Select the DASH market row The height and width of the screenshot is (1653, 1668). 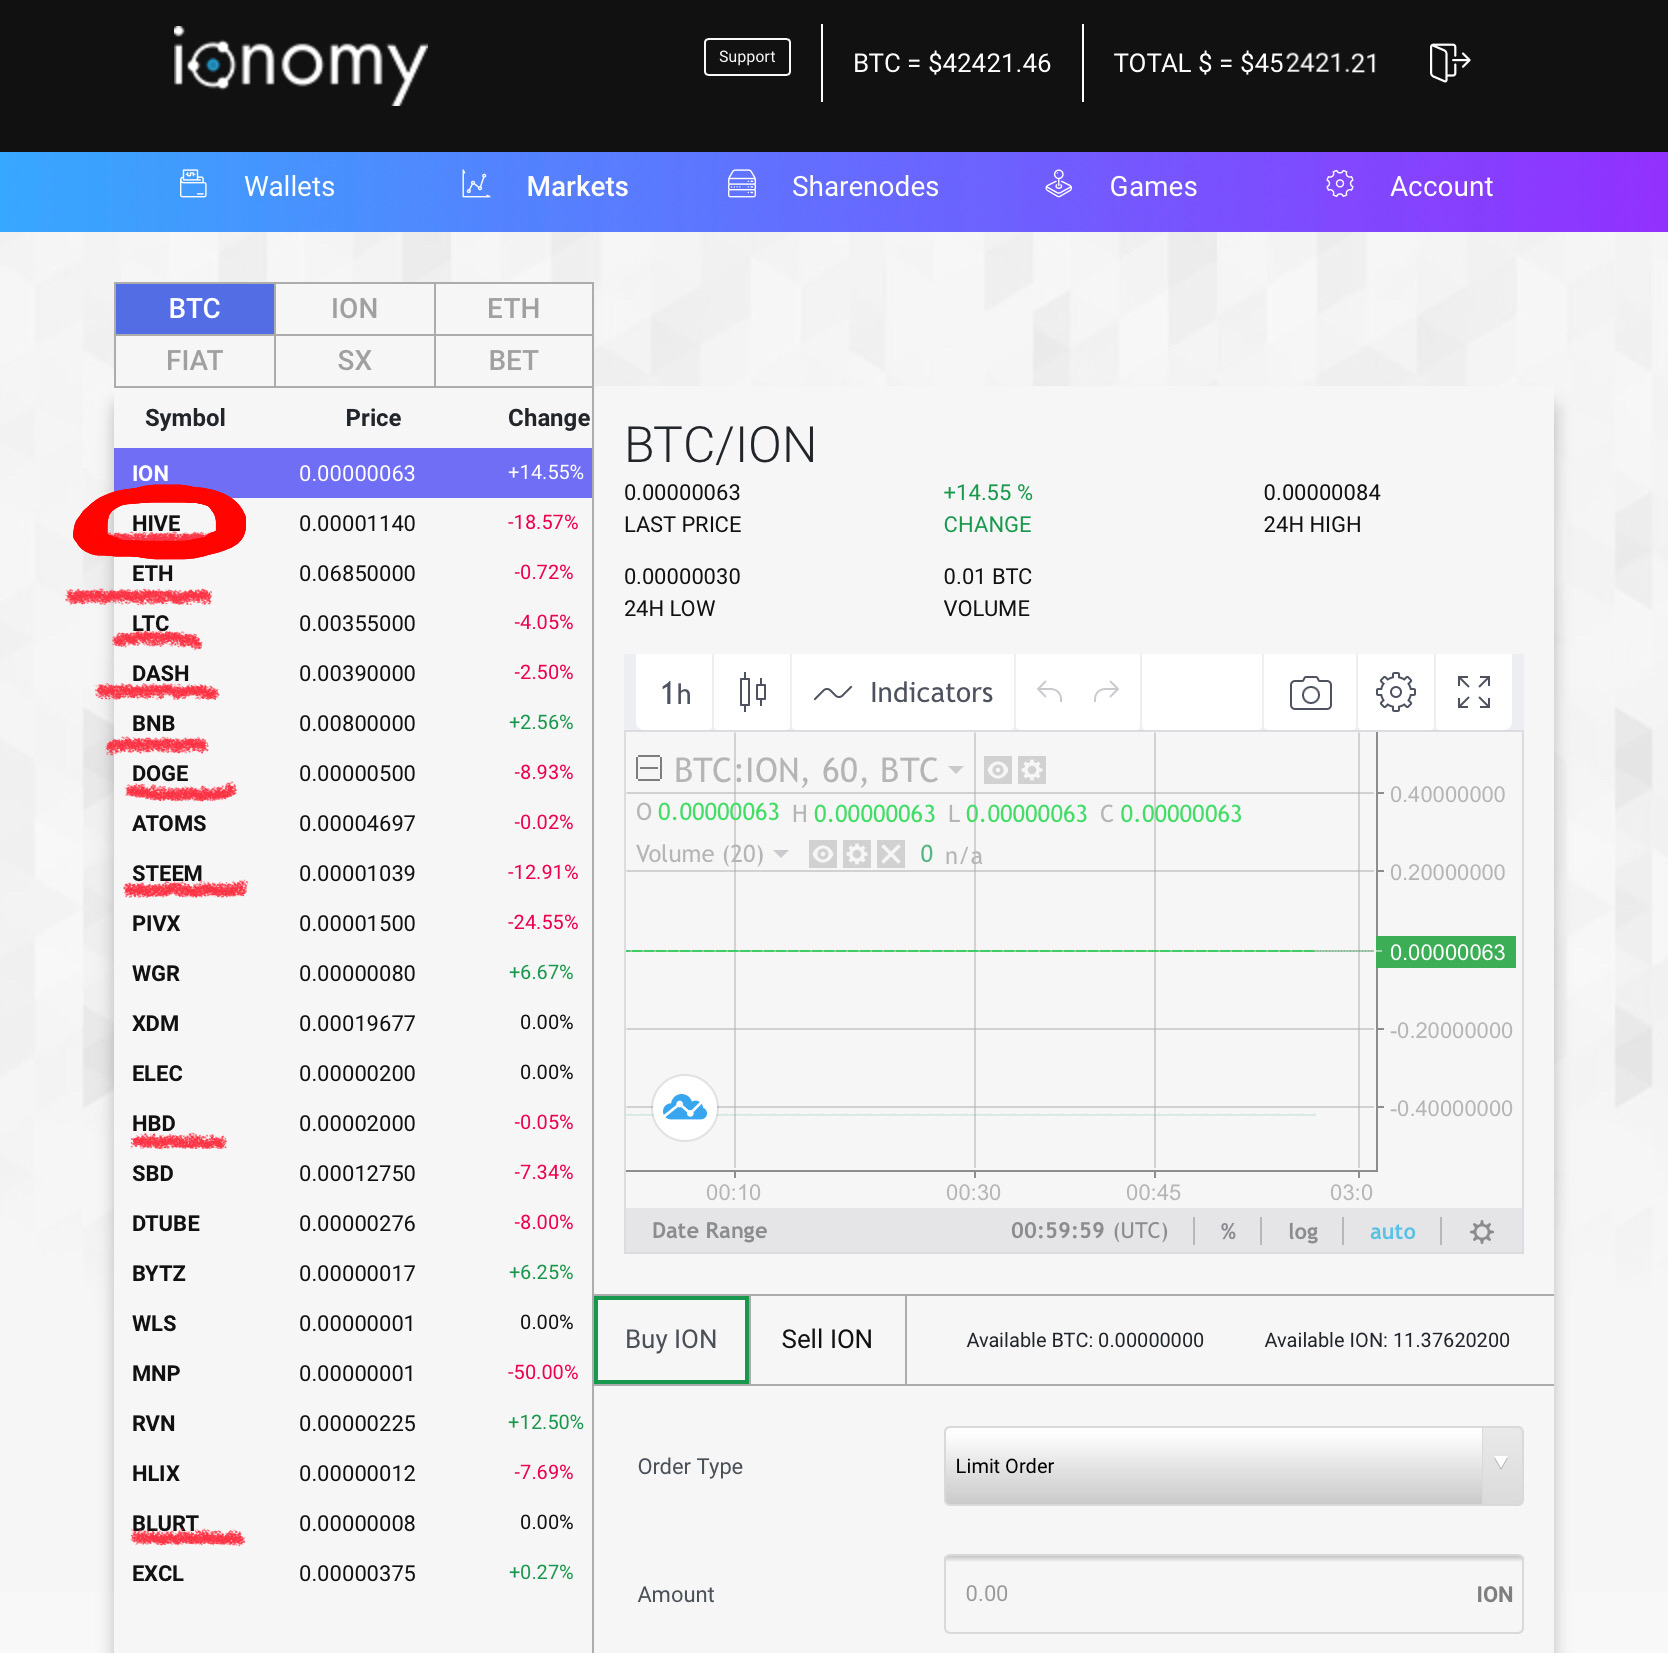tap(353, 673)
